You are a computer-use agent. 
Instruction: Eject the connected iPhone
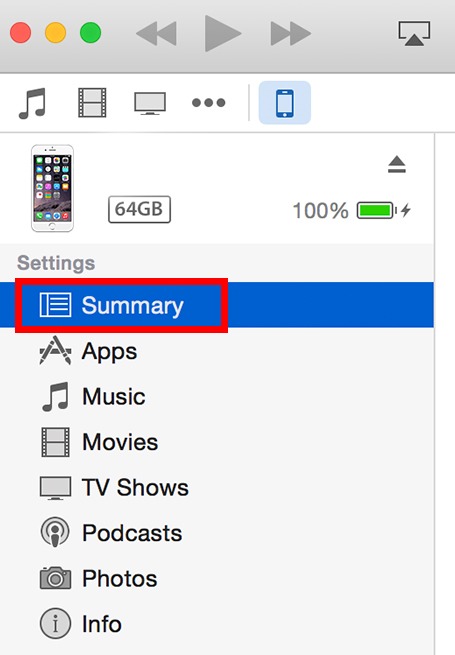[x=397, y=164]
